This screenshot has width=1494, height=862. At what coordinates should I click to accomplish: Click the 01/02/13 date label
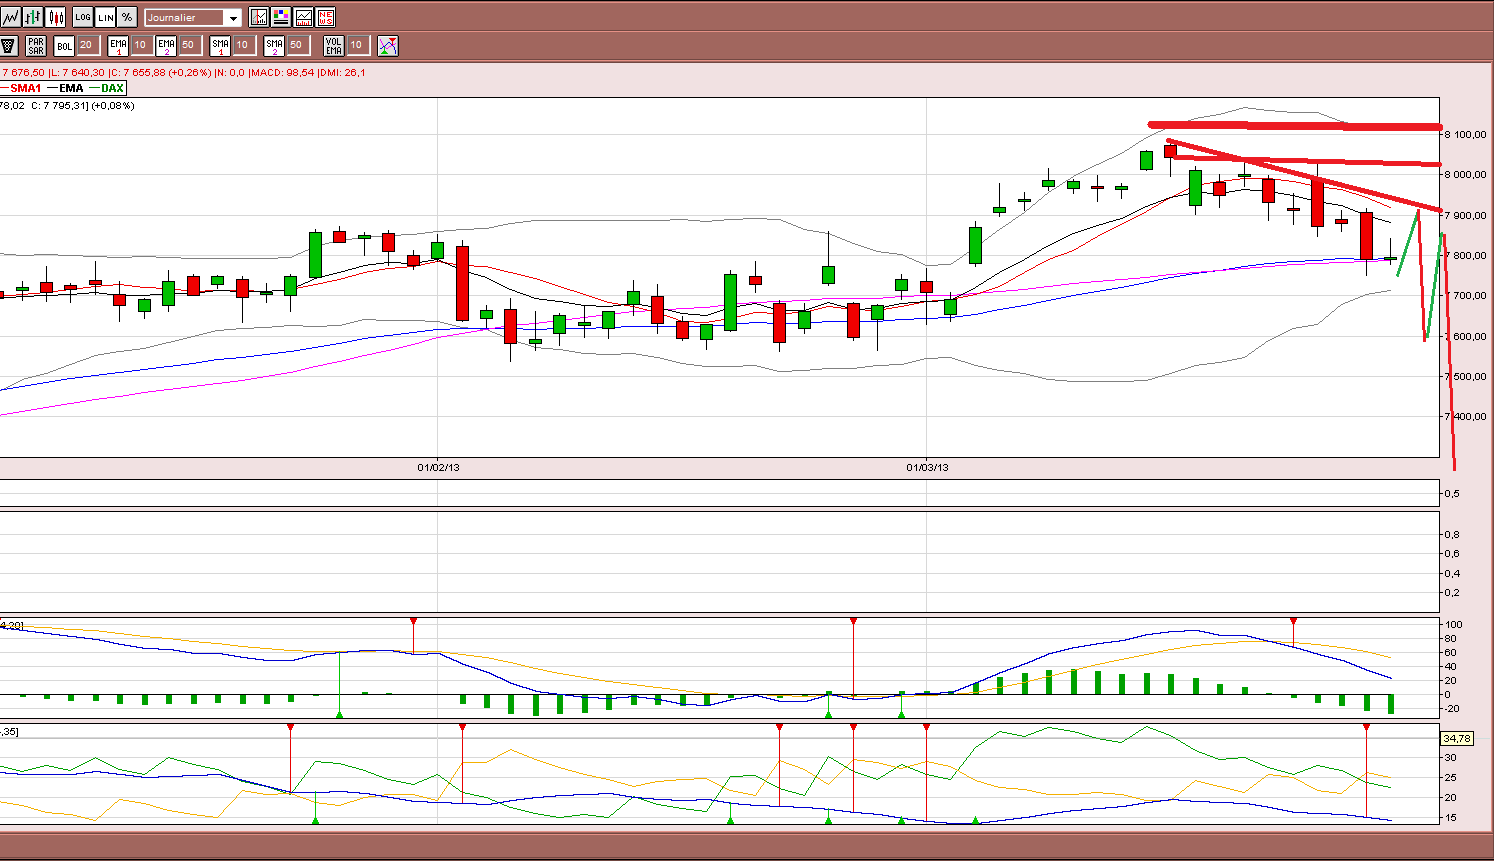point(438,467)
